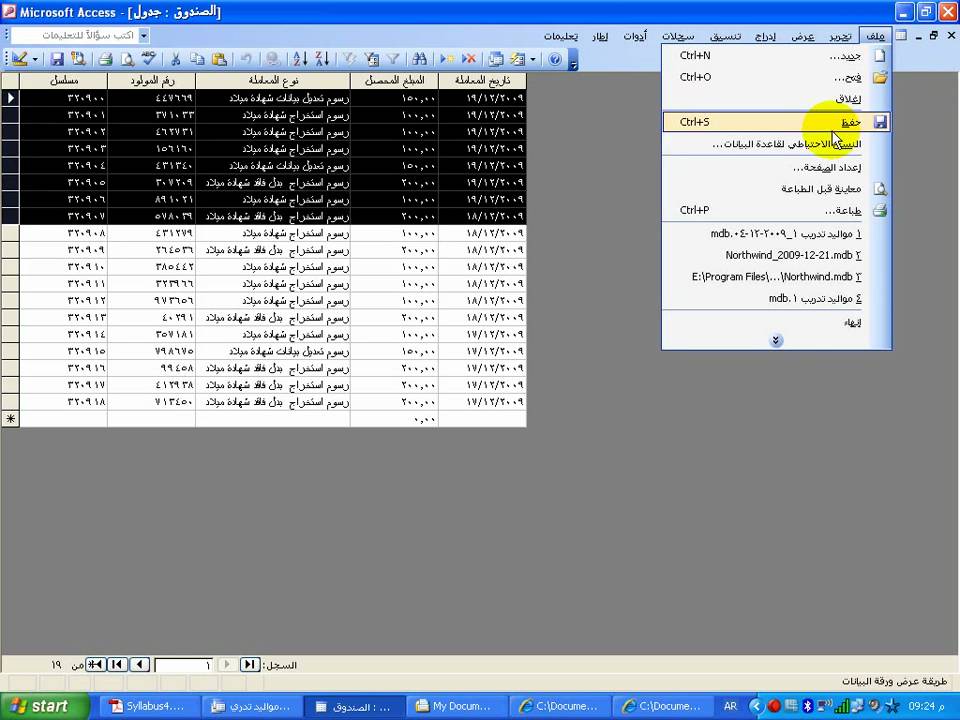Expand the help question box dropdown arrow
The image size is (960, 720).
pos(144,36)
